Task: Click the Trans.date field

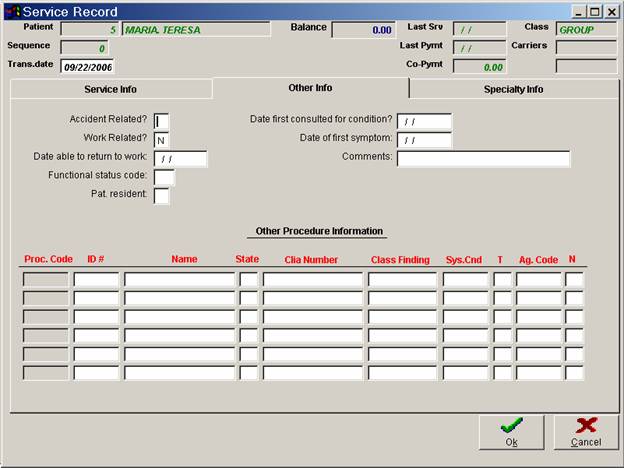Action: coord(87,67)
